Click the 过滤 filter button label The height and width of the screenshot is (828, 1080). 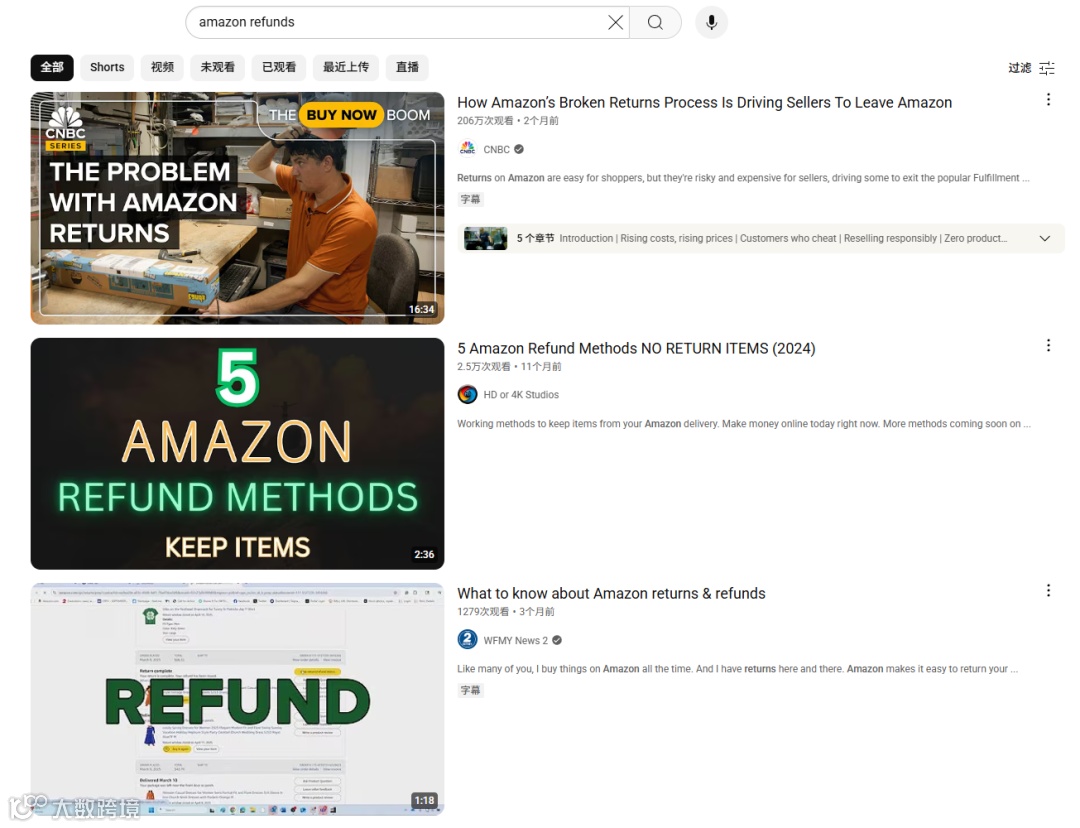(1019, 68)
